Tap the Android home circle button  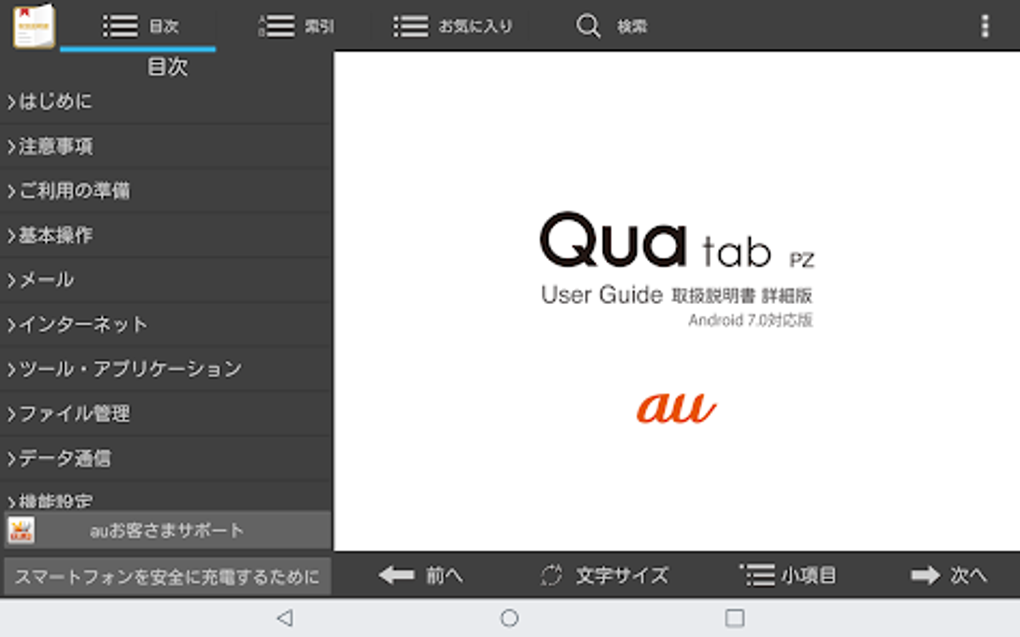pyautogui.click(x=509, y=617)
